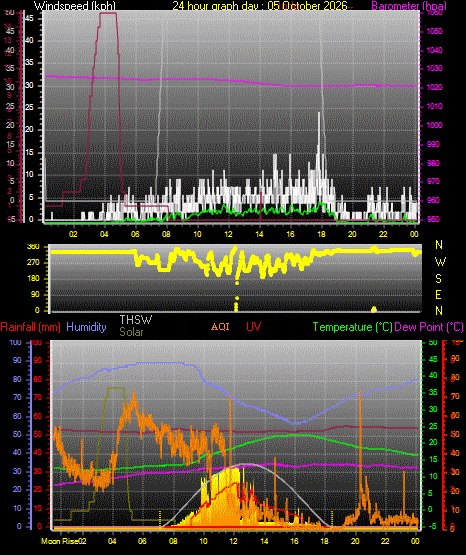Click the 22 hour label under the windspeed graph

point(383,234)
